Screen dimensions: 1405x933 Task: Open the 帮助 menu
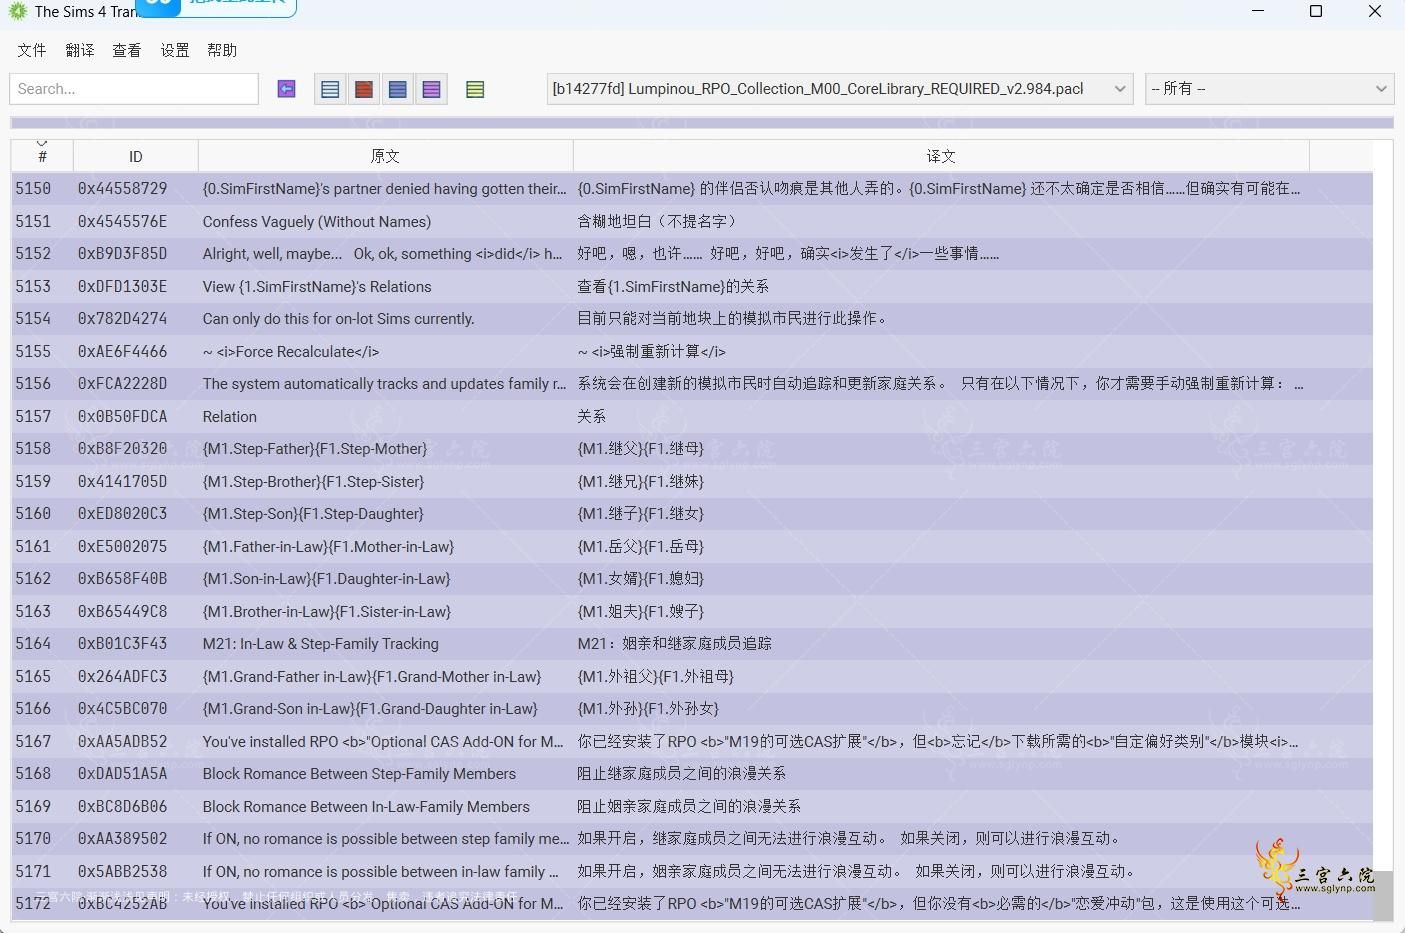(x=222, y=50)
